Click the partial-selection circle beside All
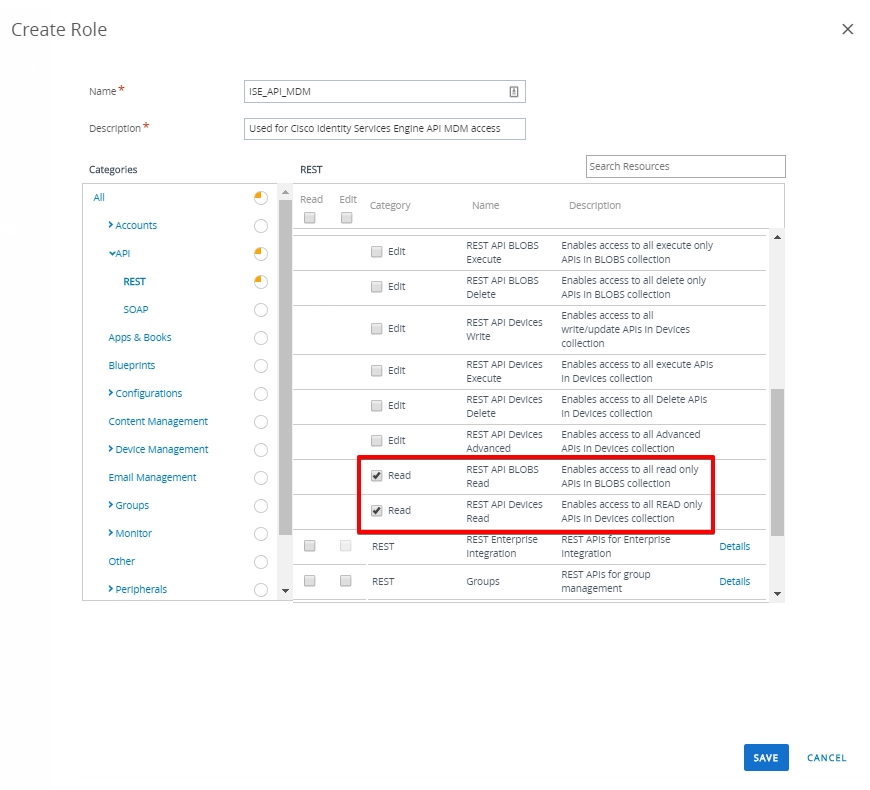Screen dimensions: 870x790 [x=261, y=198]
